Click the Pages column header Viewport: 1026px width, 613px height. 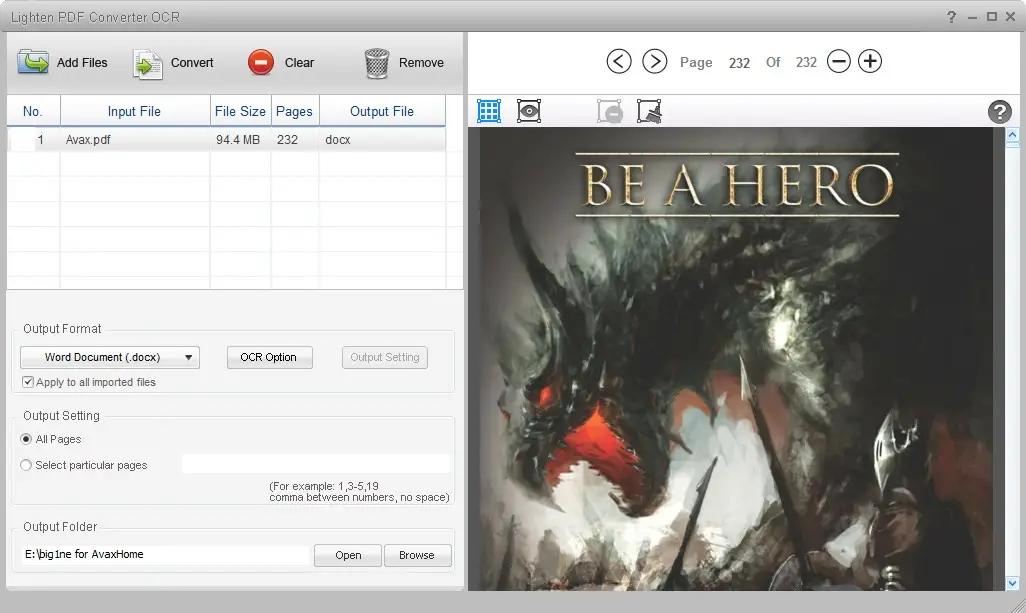click(294, 111)
